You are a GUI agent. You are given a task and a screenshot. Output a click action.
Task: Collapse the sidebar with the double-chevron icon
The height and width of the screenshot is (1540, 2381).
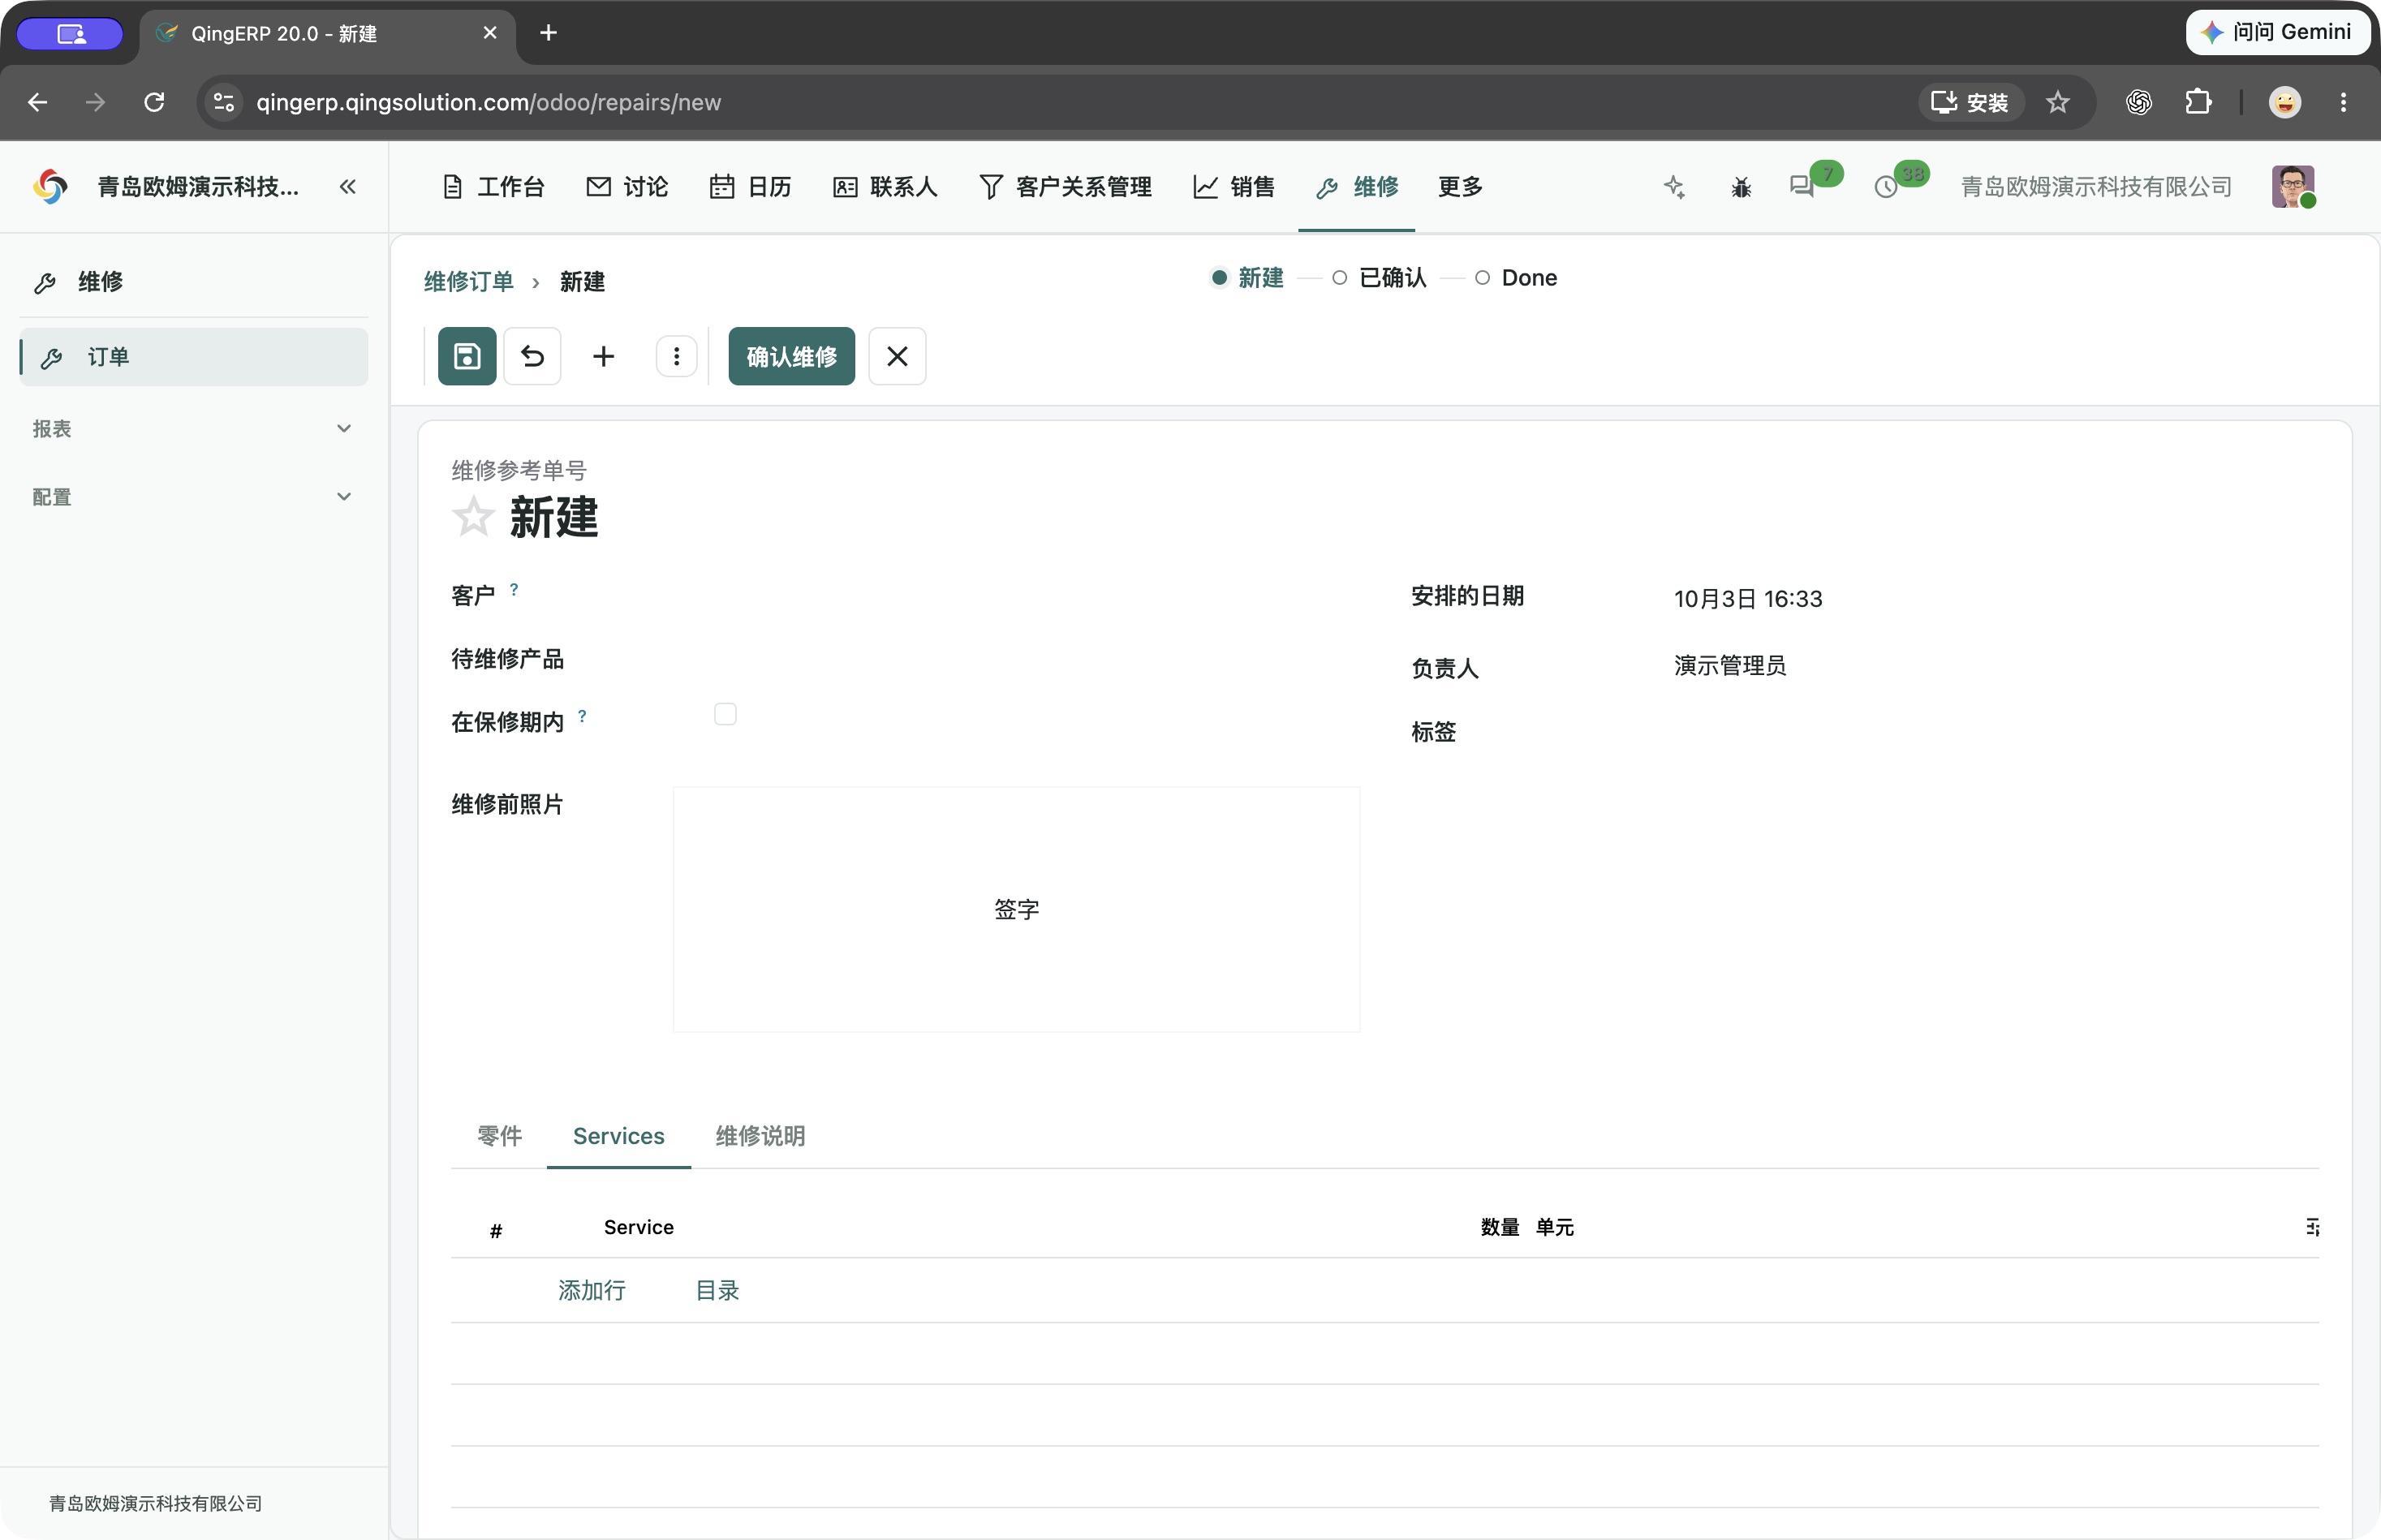pos(347,187)
